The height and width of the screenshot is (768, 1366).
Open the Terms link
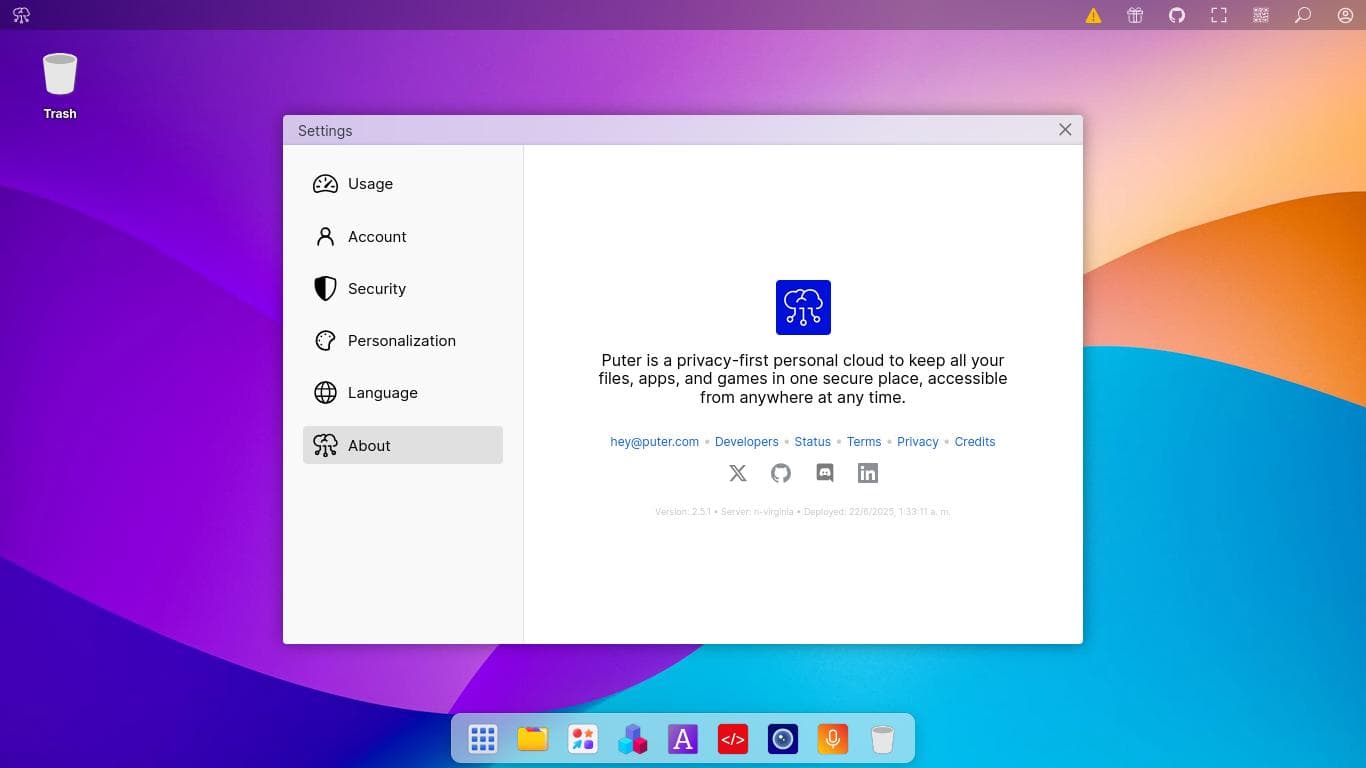pos(864,441)
